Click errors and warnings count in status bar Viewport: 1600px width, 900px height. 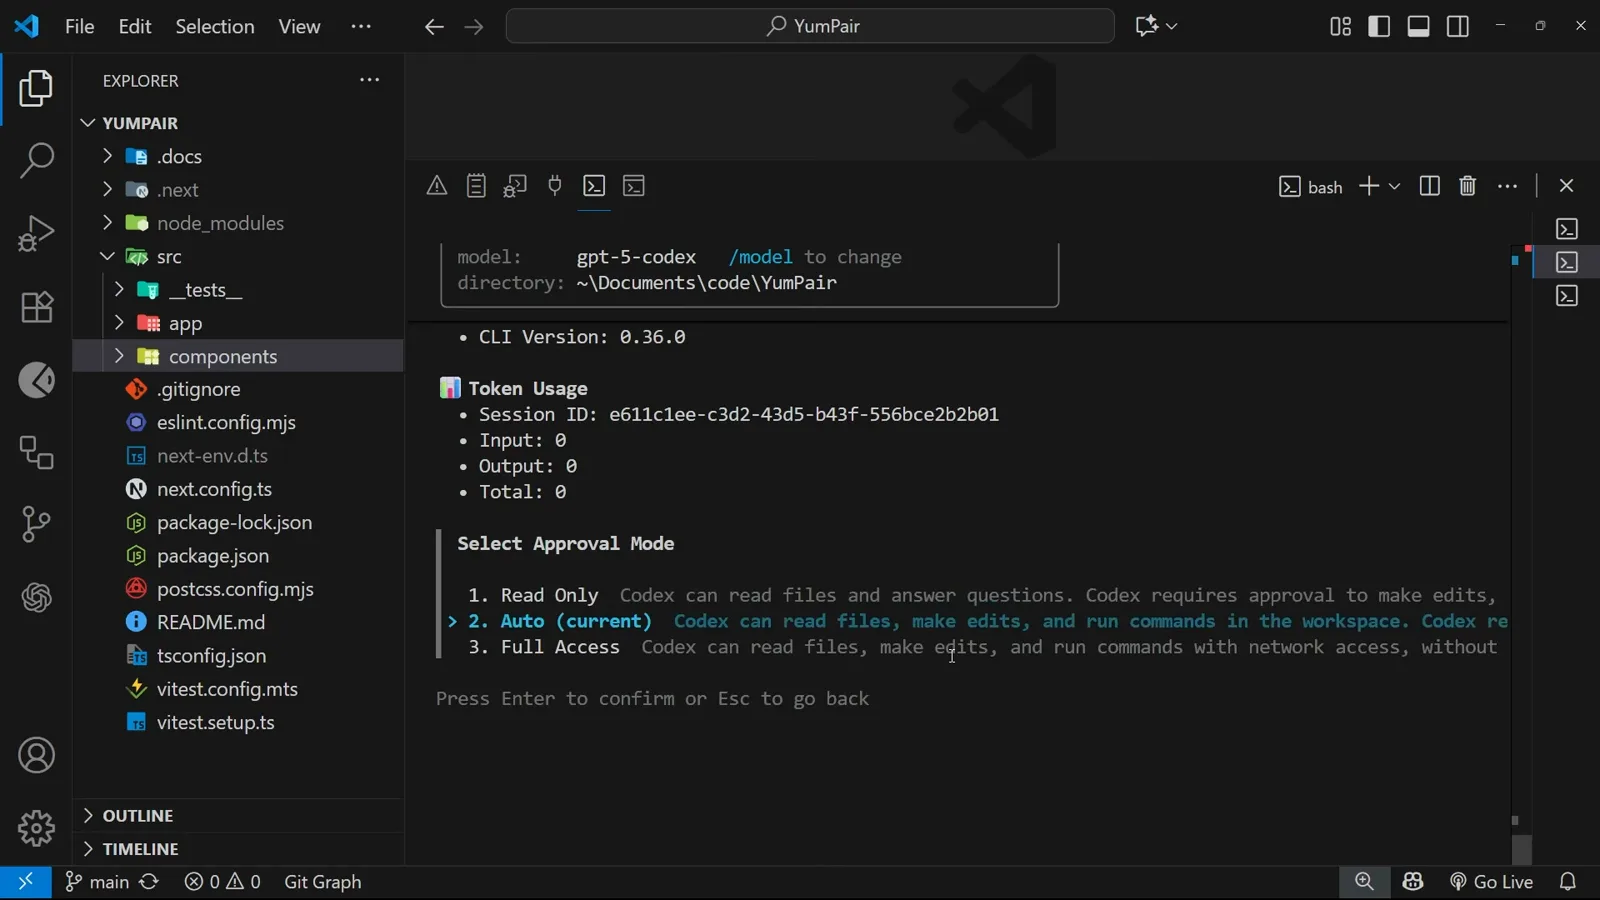(222, 882)
